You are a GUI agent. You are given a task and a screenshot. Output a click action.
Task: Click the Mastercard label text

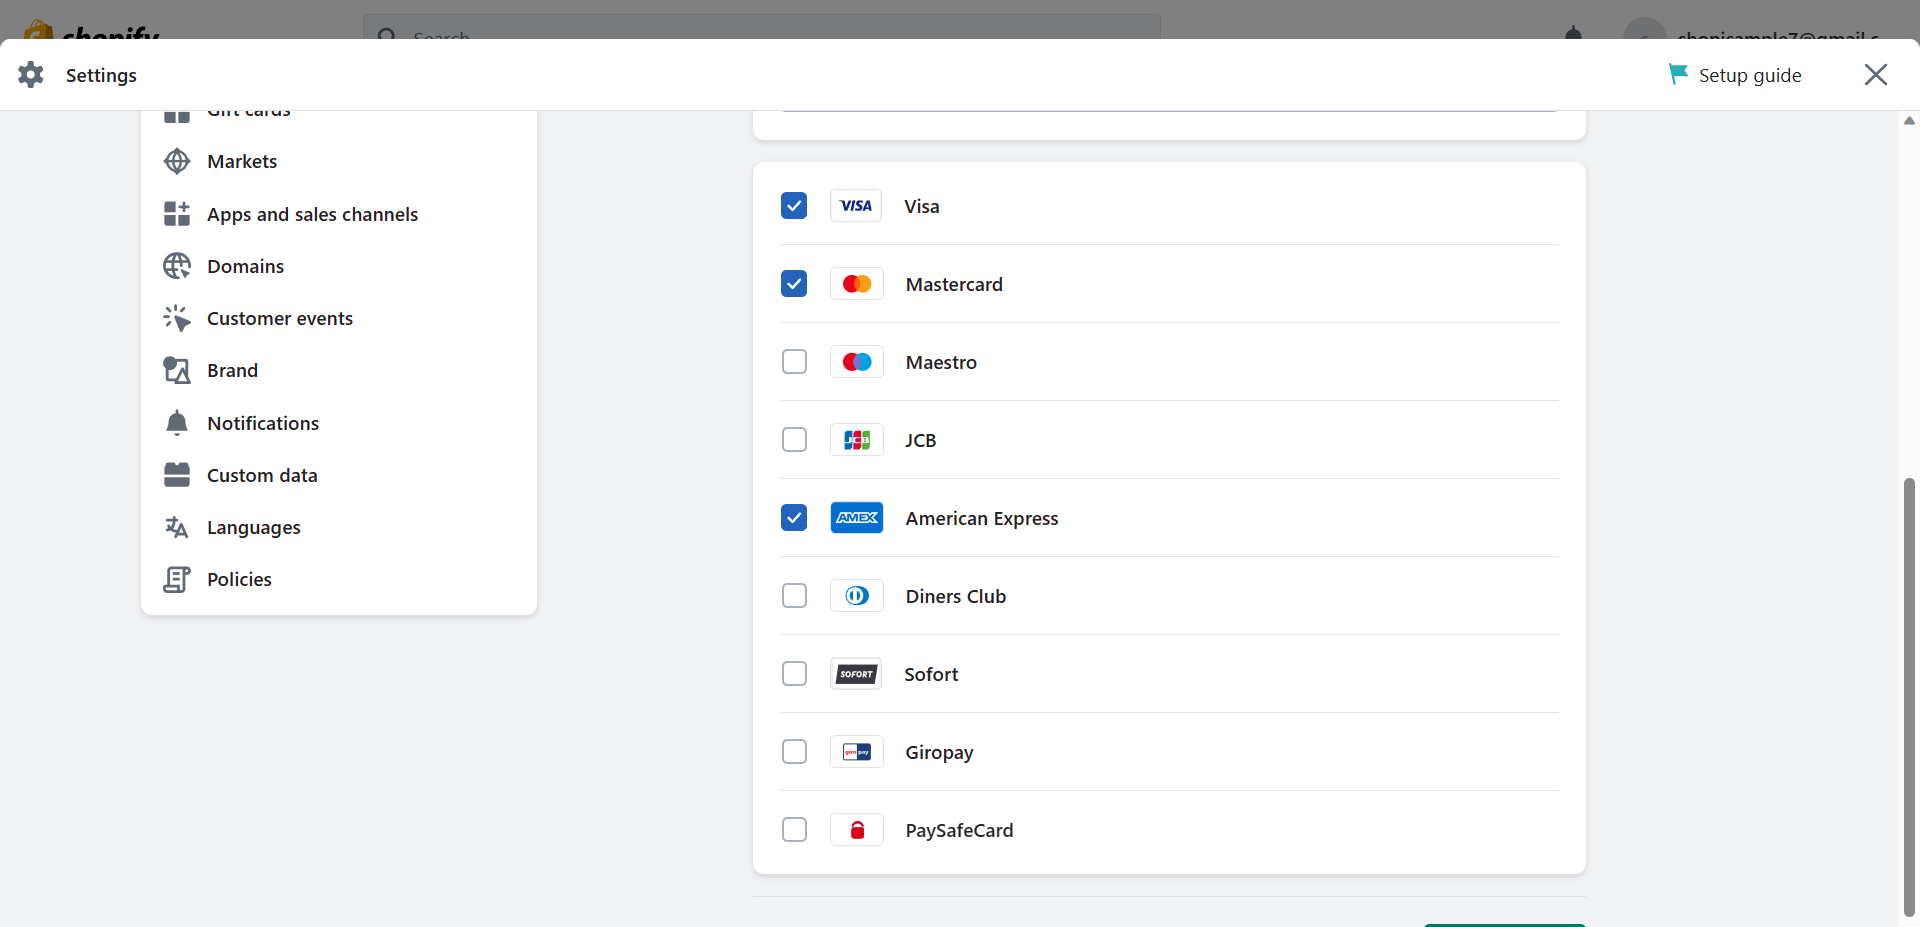(x=954, y=284)
